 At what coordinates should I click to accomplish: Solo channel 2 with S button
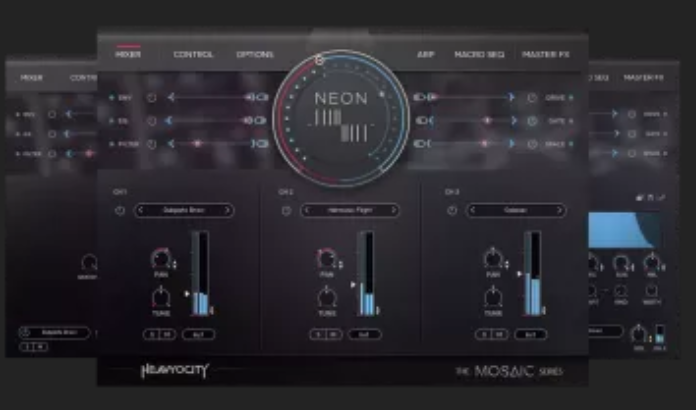[318, 335]
